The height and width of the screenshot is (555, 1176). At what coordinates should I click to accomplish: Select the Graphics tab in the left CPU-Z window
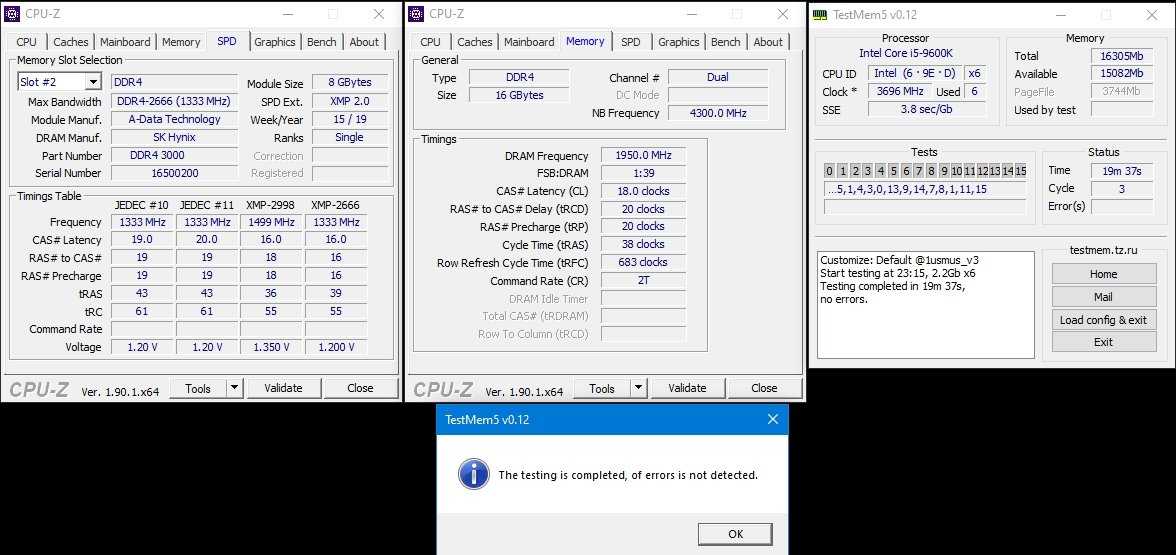coord(274,42)
